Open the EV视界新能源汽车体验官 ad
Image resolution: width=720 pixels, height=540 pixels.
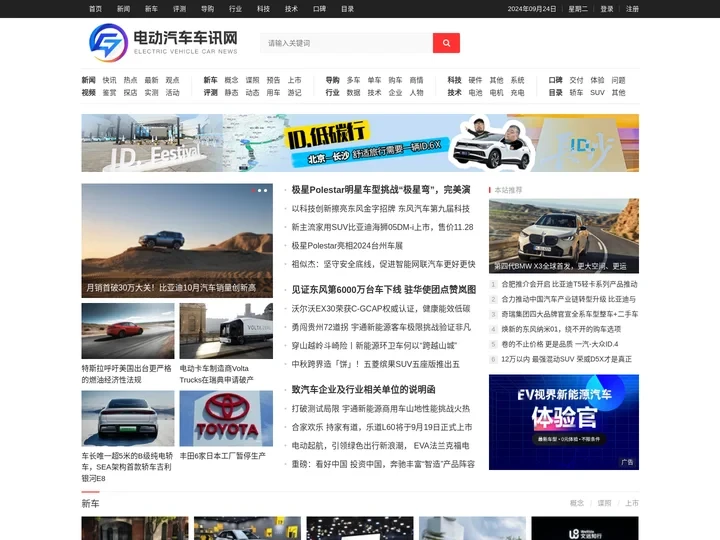tap(564, 422)
